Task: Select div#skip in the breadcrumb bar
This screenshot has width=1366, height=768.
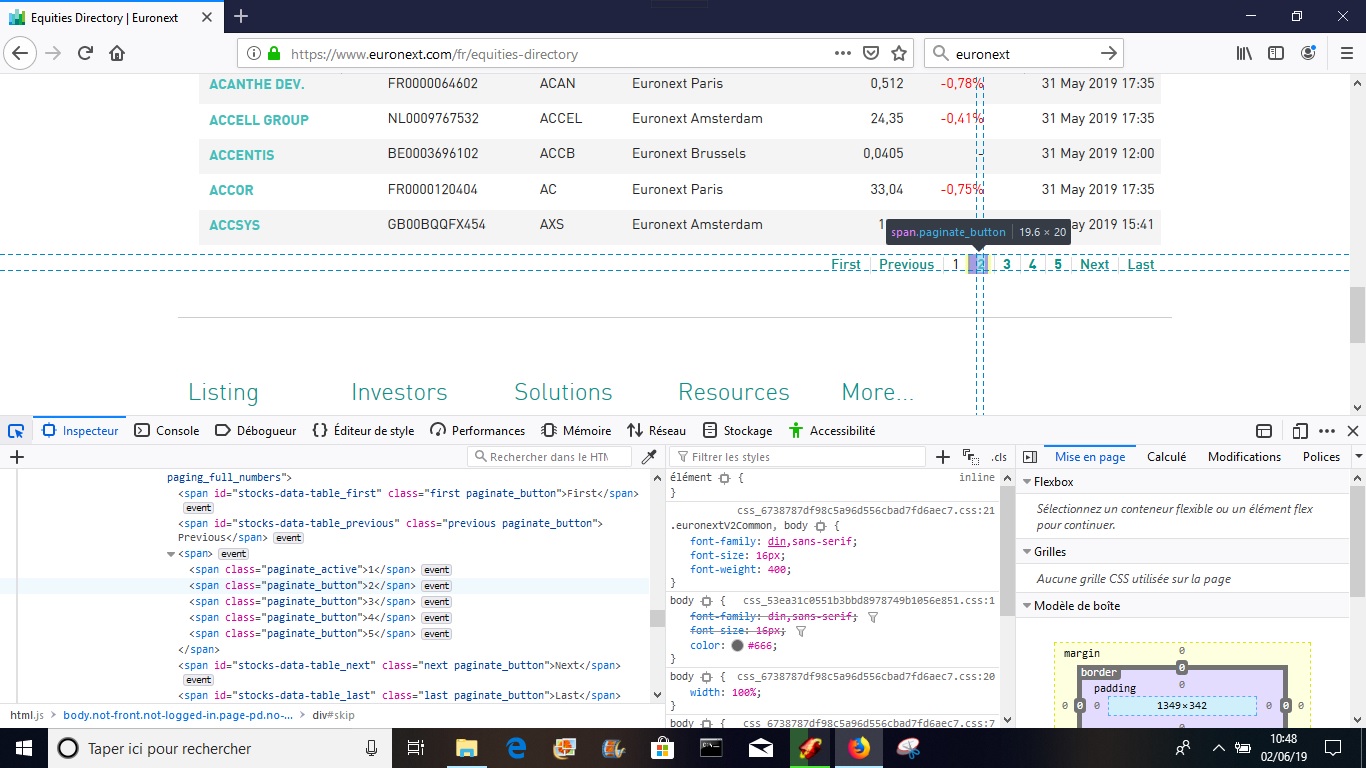Action: tap(333, 715)
